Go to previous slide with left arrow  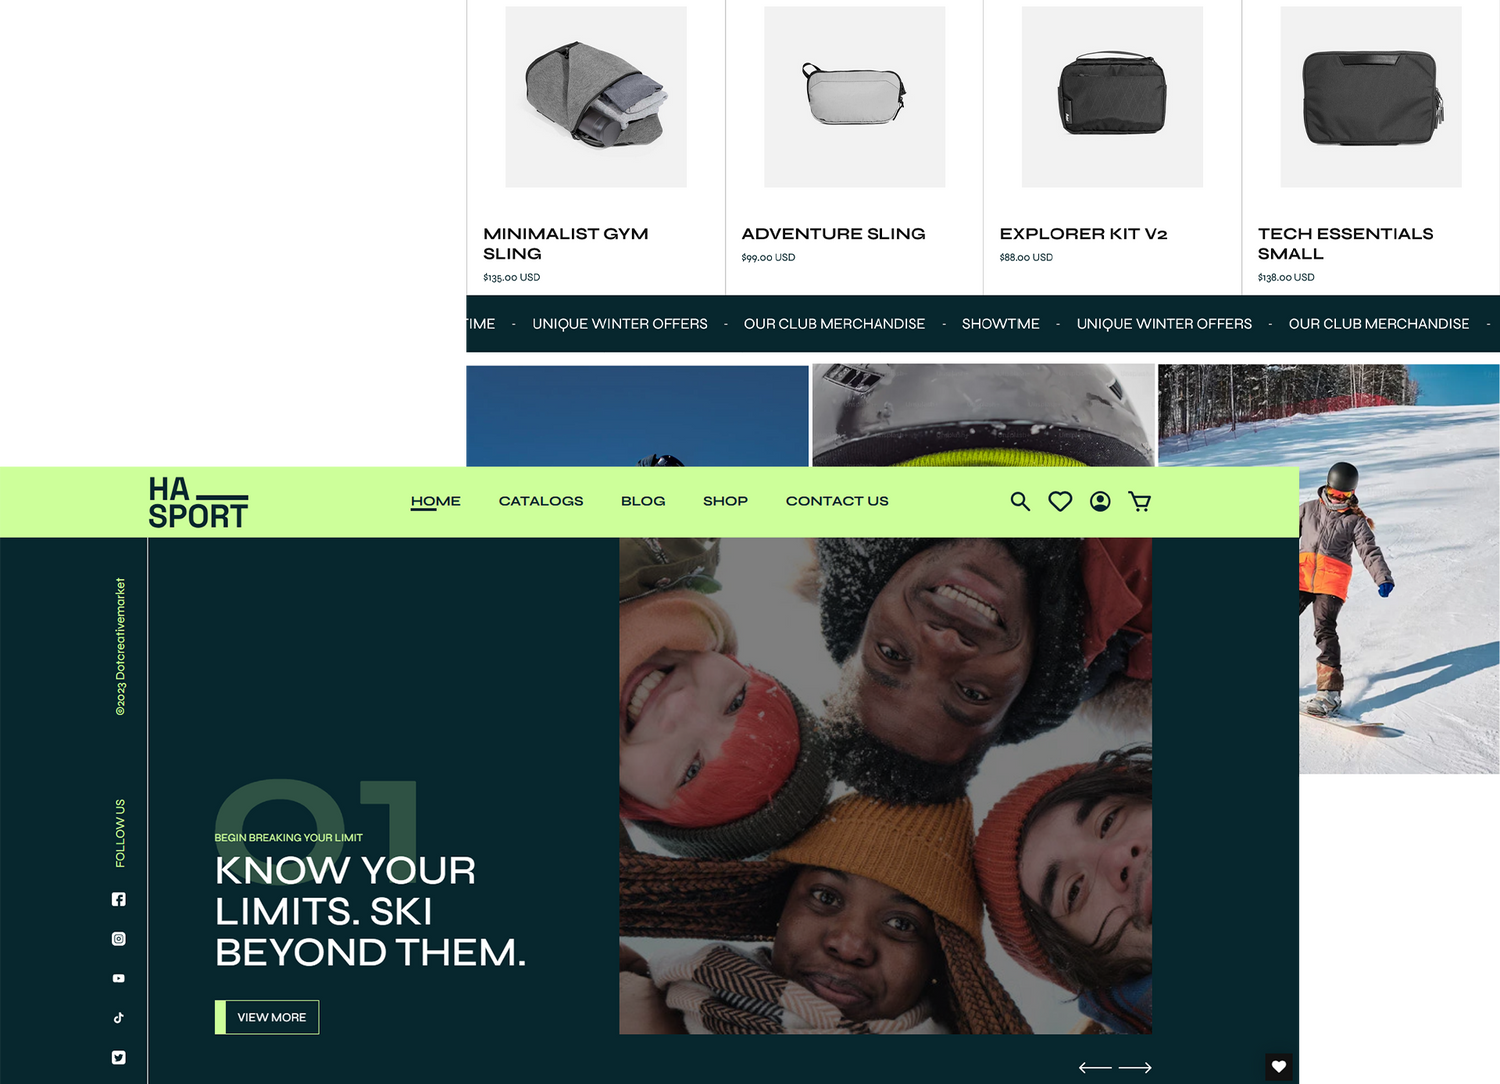1095,1068
